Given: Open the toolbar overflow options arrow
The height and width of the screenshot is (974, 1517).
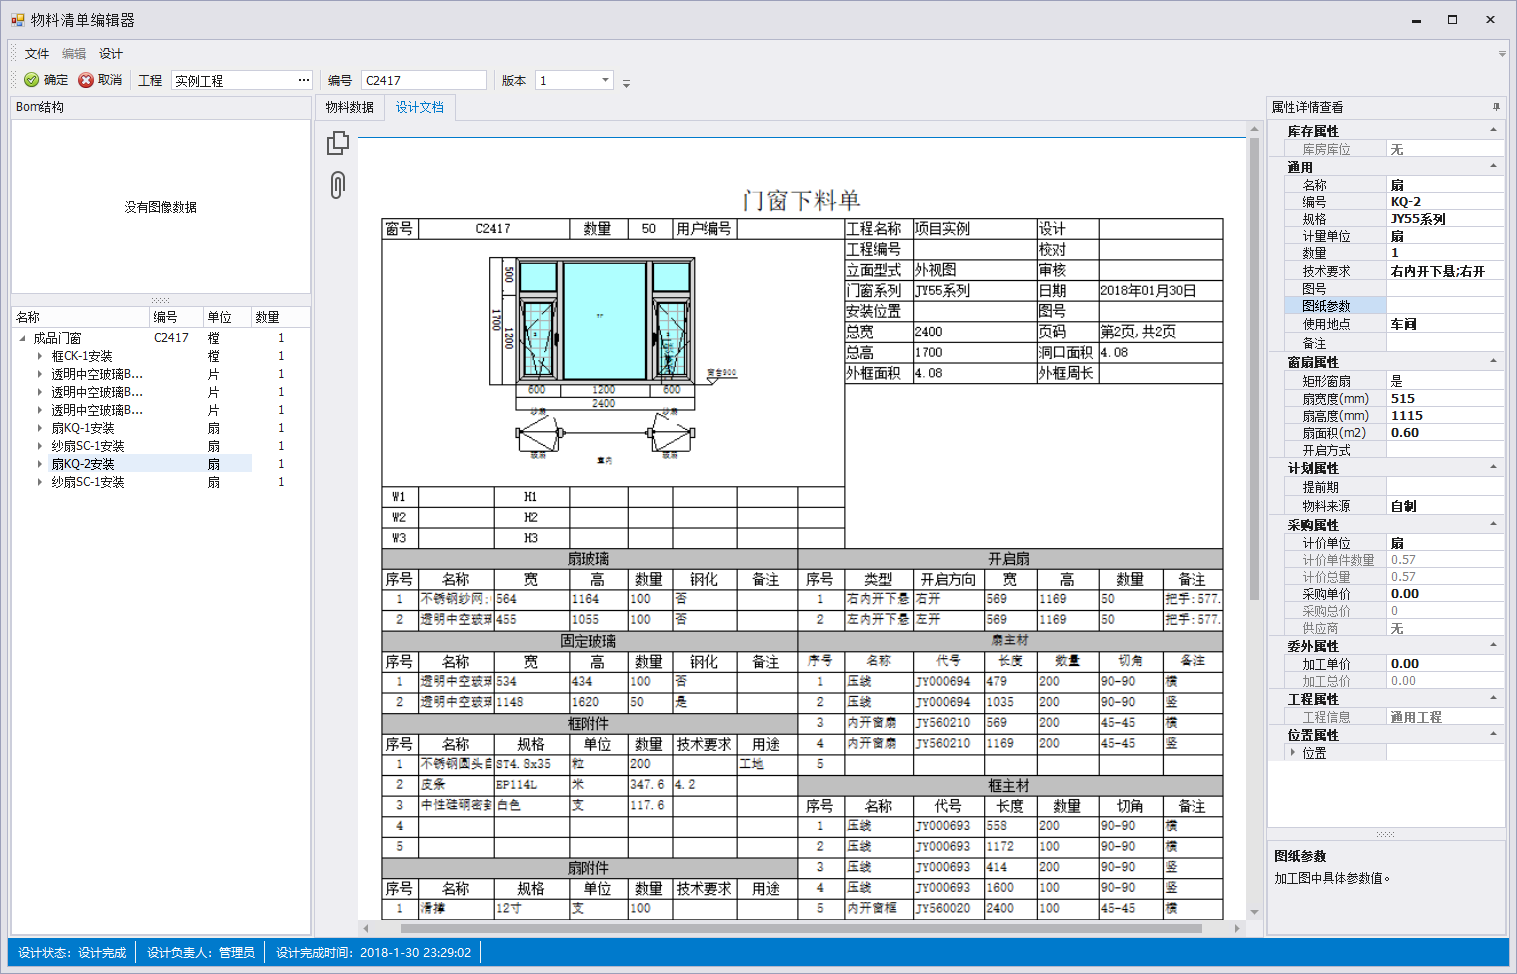Looking at the screenshot, I should [x=626, y=84].
